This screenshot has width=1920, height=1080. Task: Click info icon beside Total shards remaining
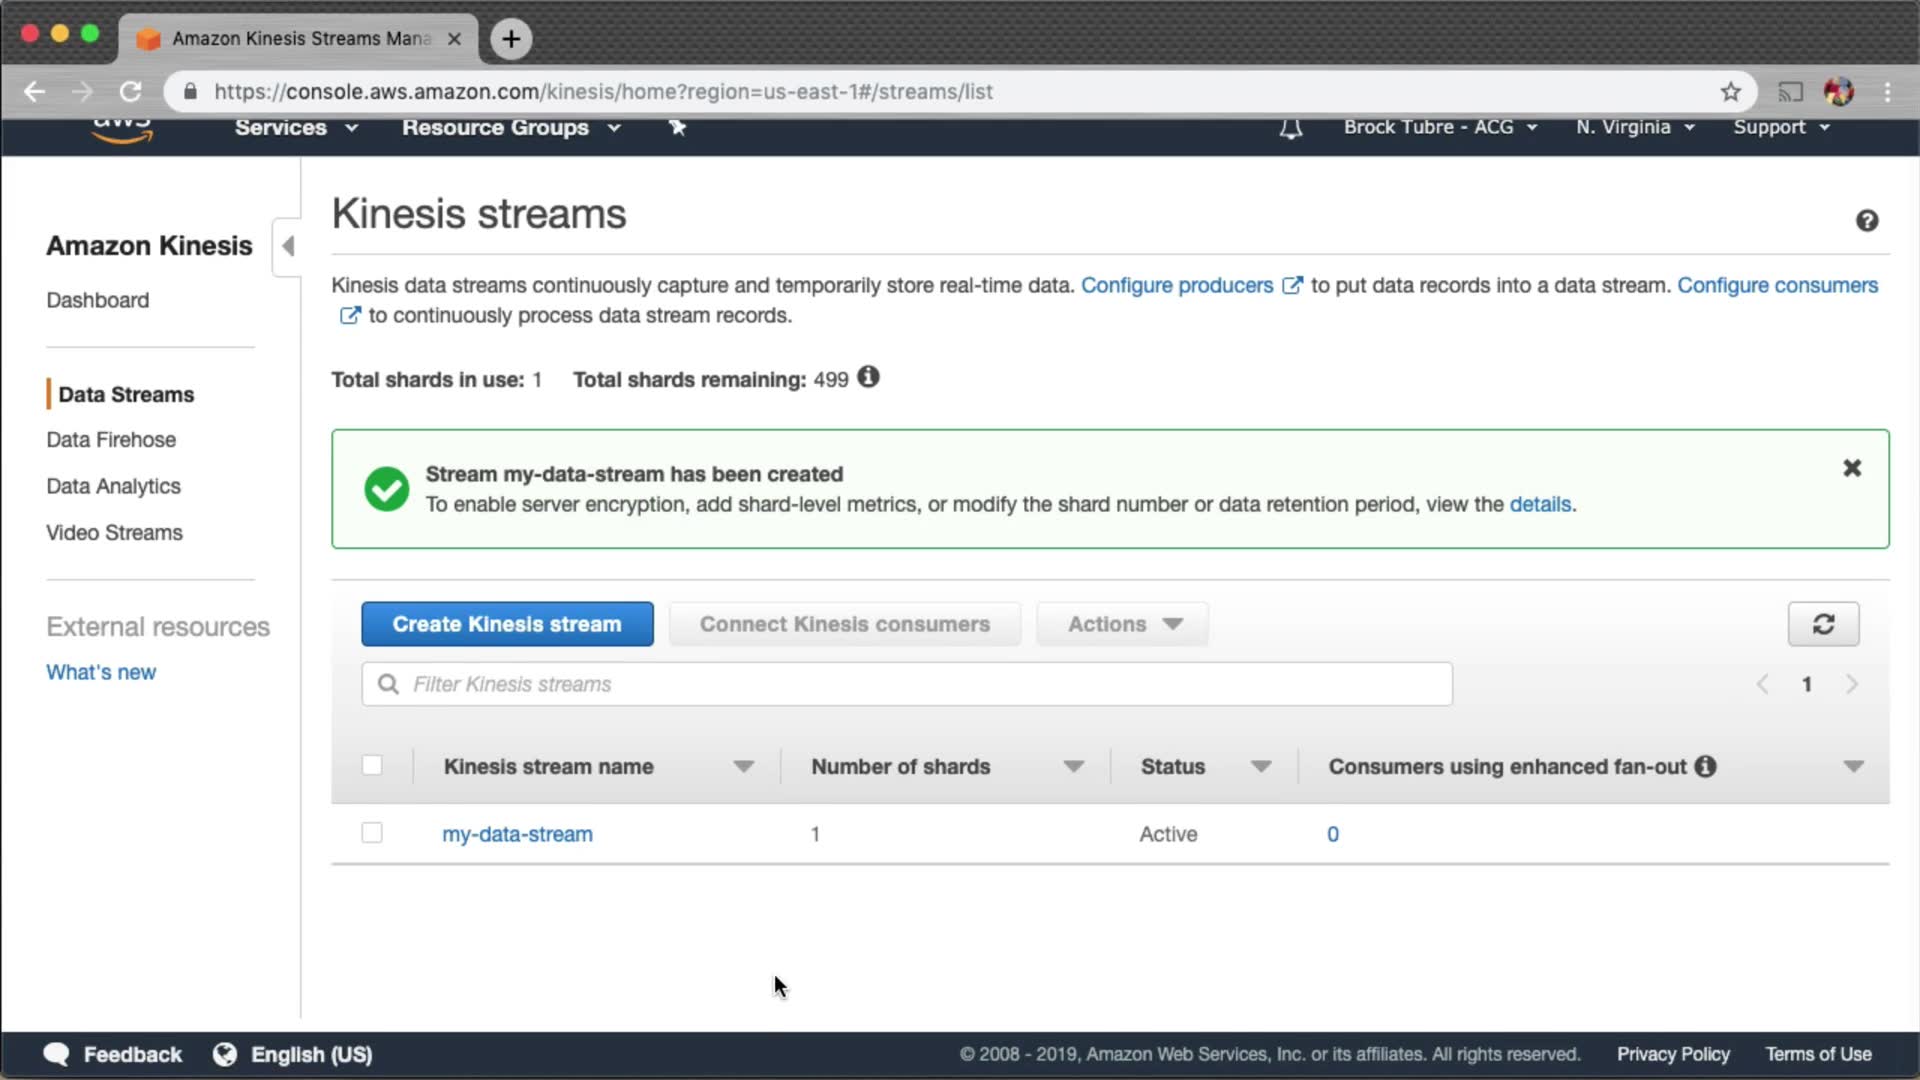[x=868, y=378]
